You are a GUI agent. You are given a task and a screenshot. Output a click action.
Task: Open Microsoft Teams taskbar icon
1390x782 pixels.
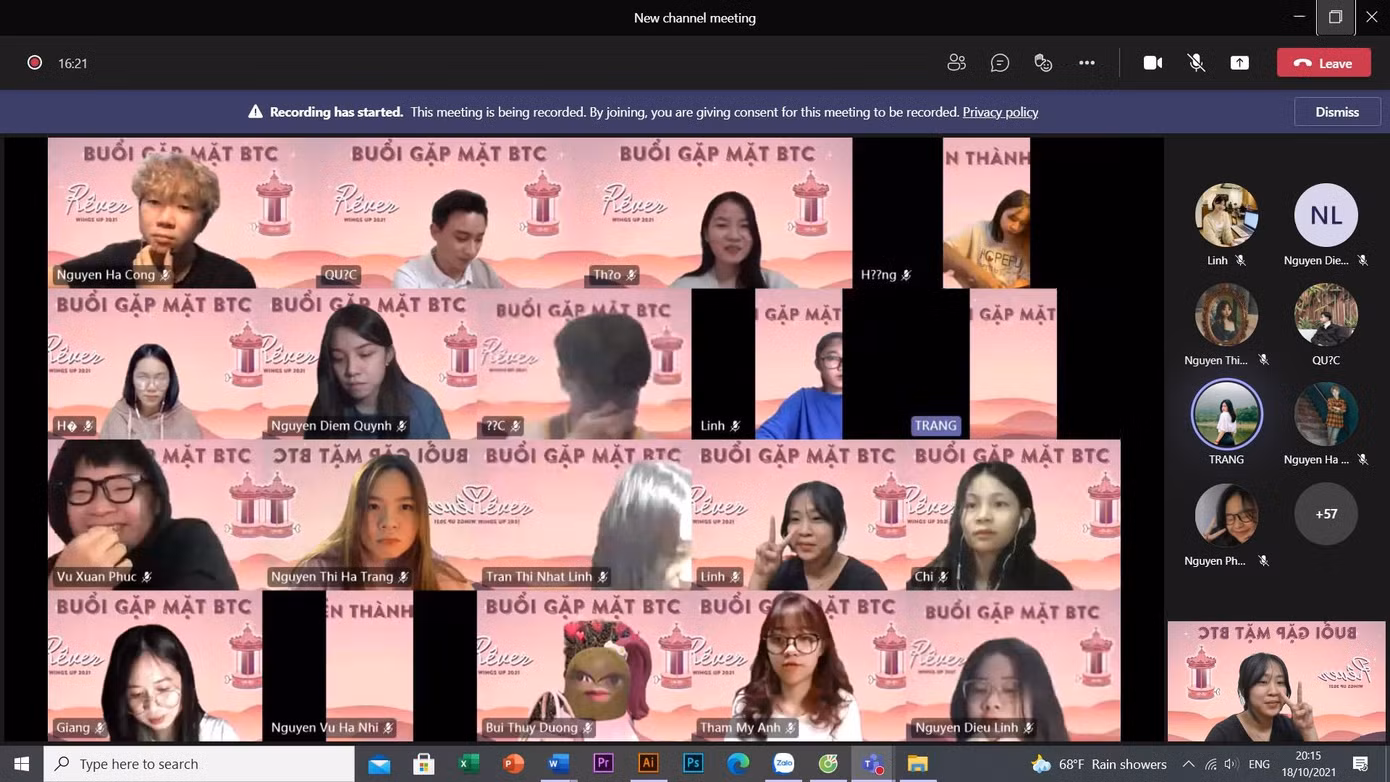(873, 764)
